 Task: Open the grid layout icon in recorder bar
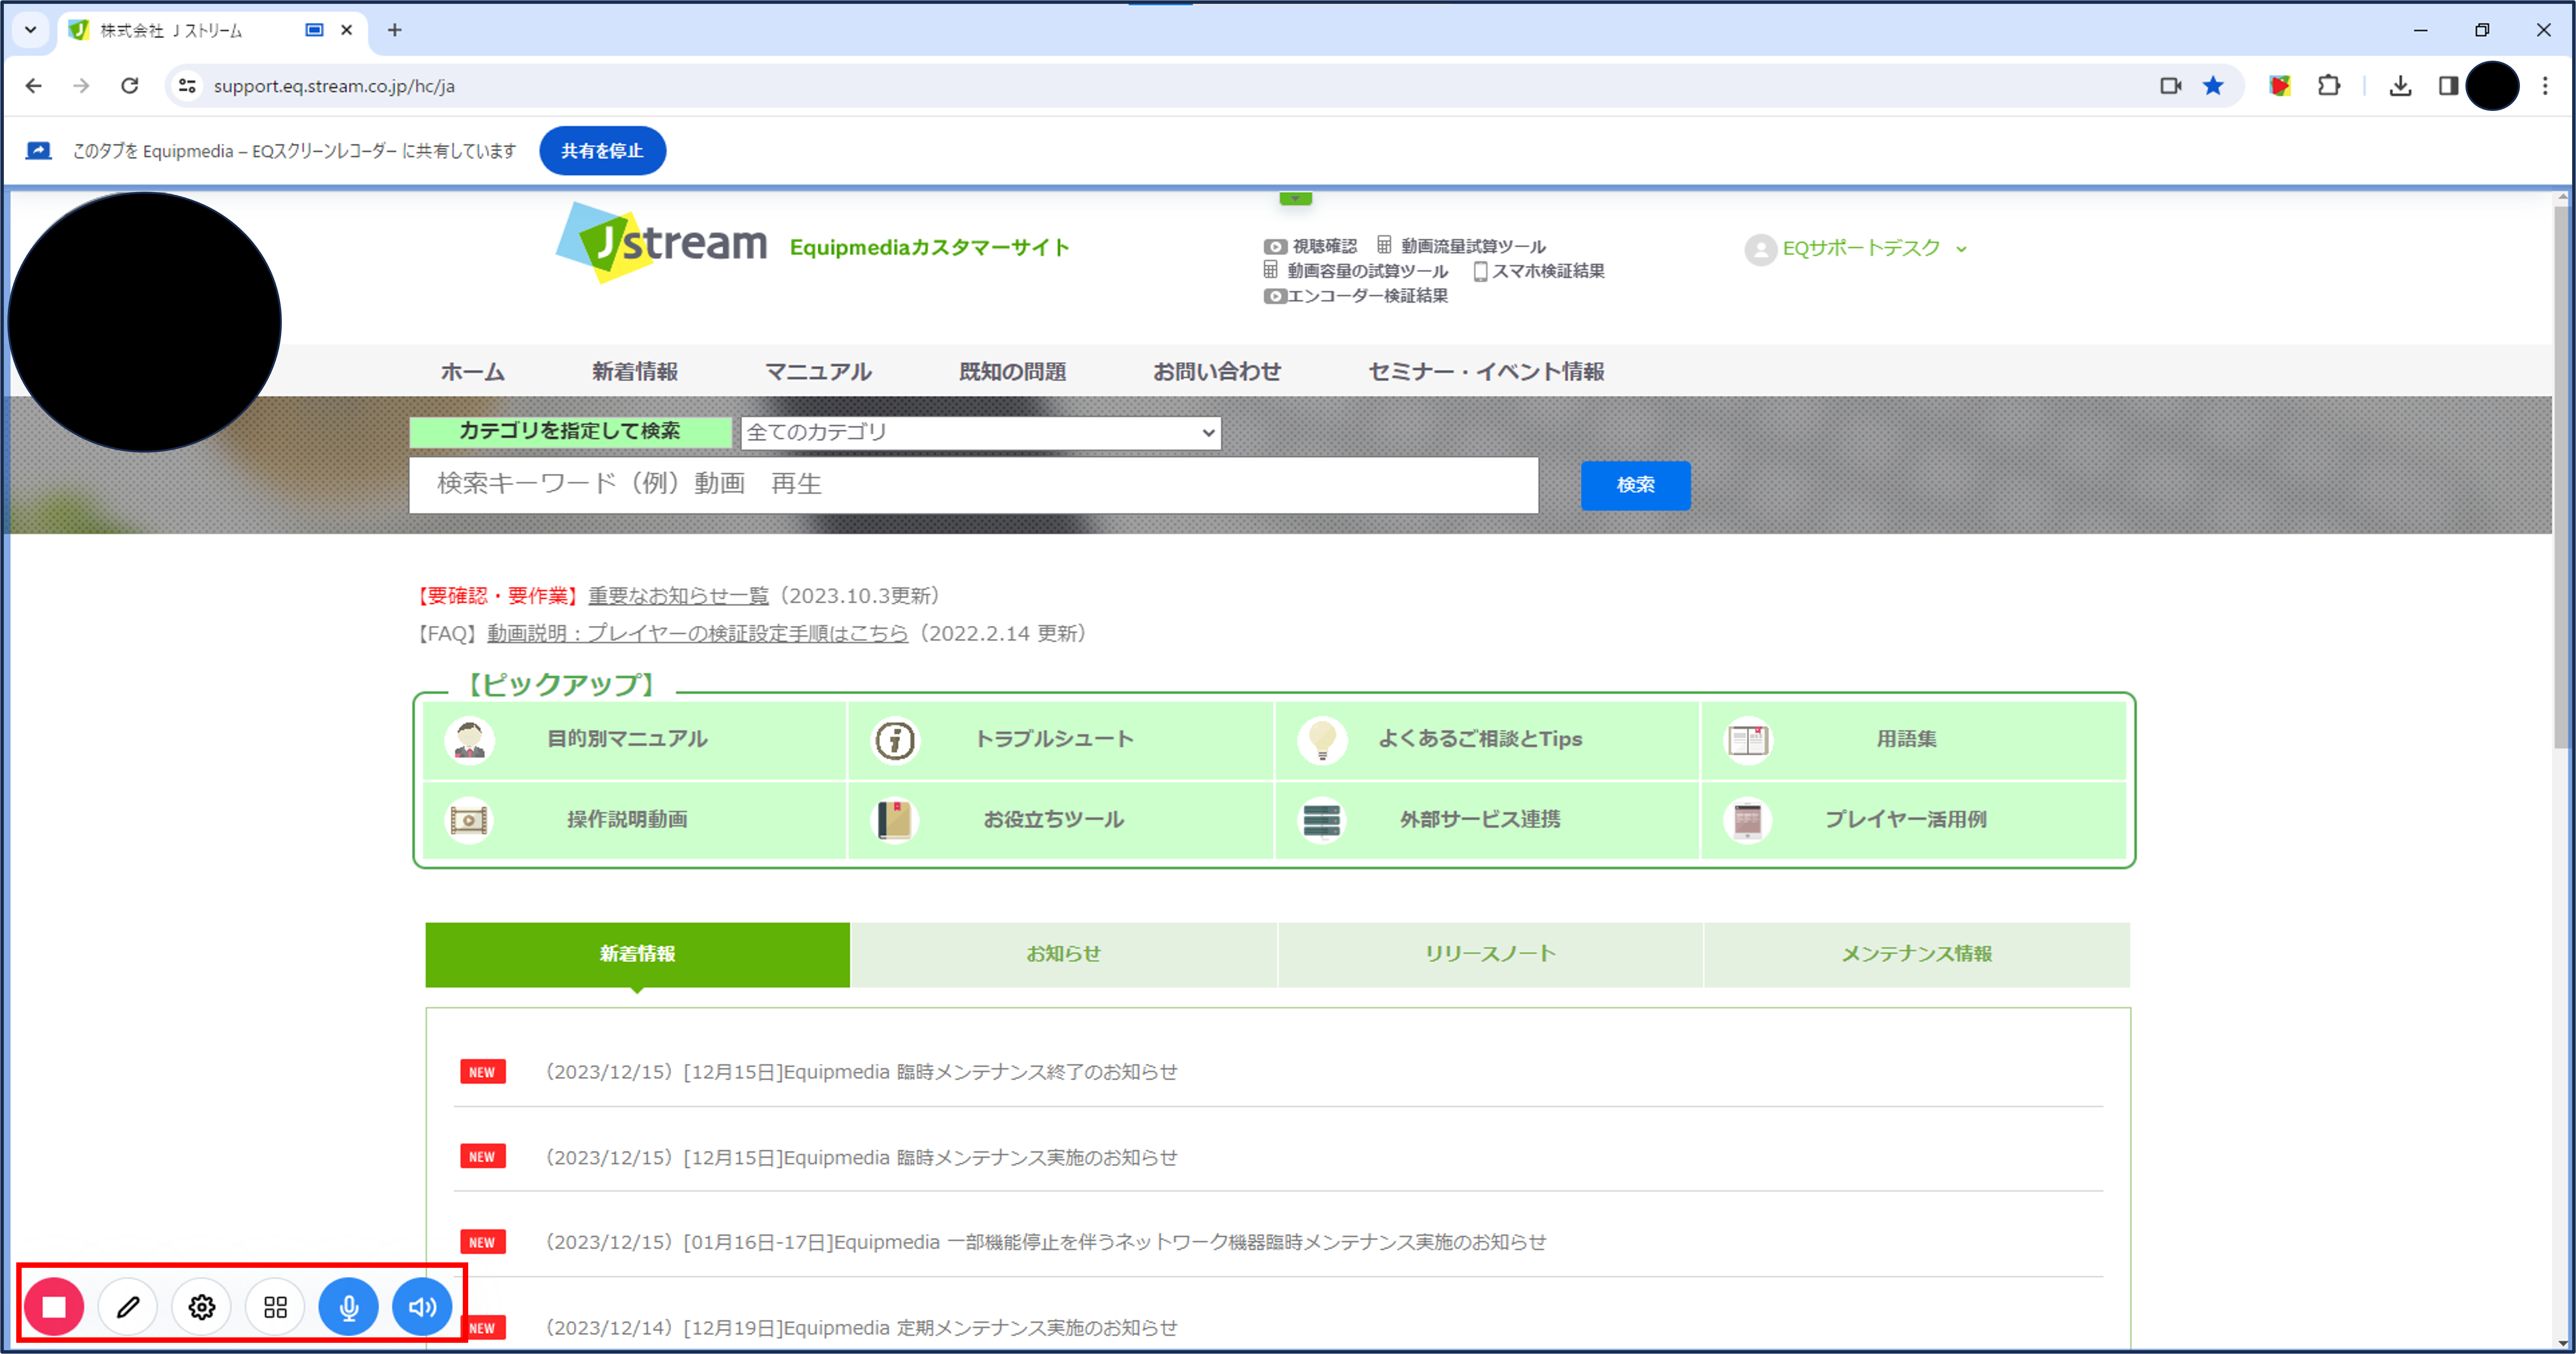point(275,1307)
